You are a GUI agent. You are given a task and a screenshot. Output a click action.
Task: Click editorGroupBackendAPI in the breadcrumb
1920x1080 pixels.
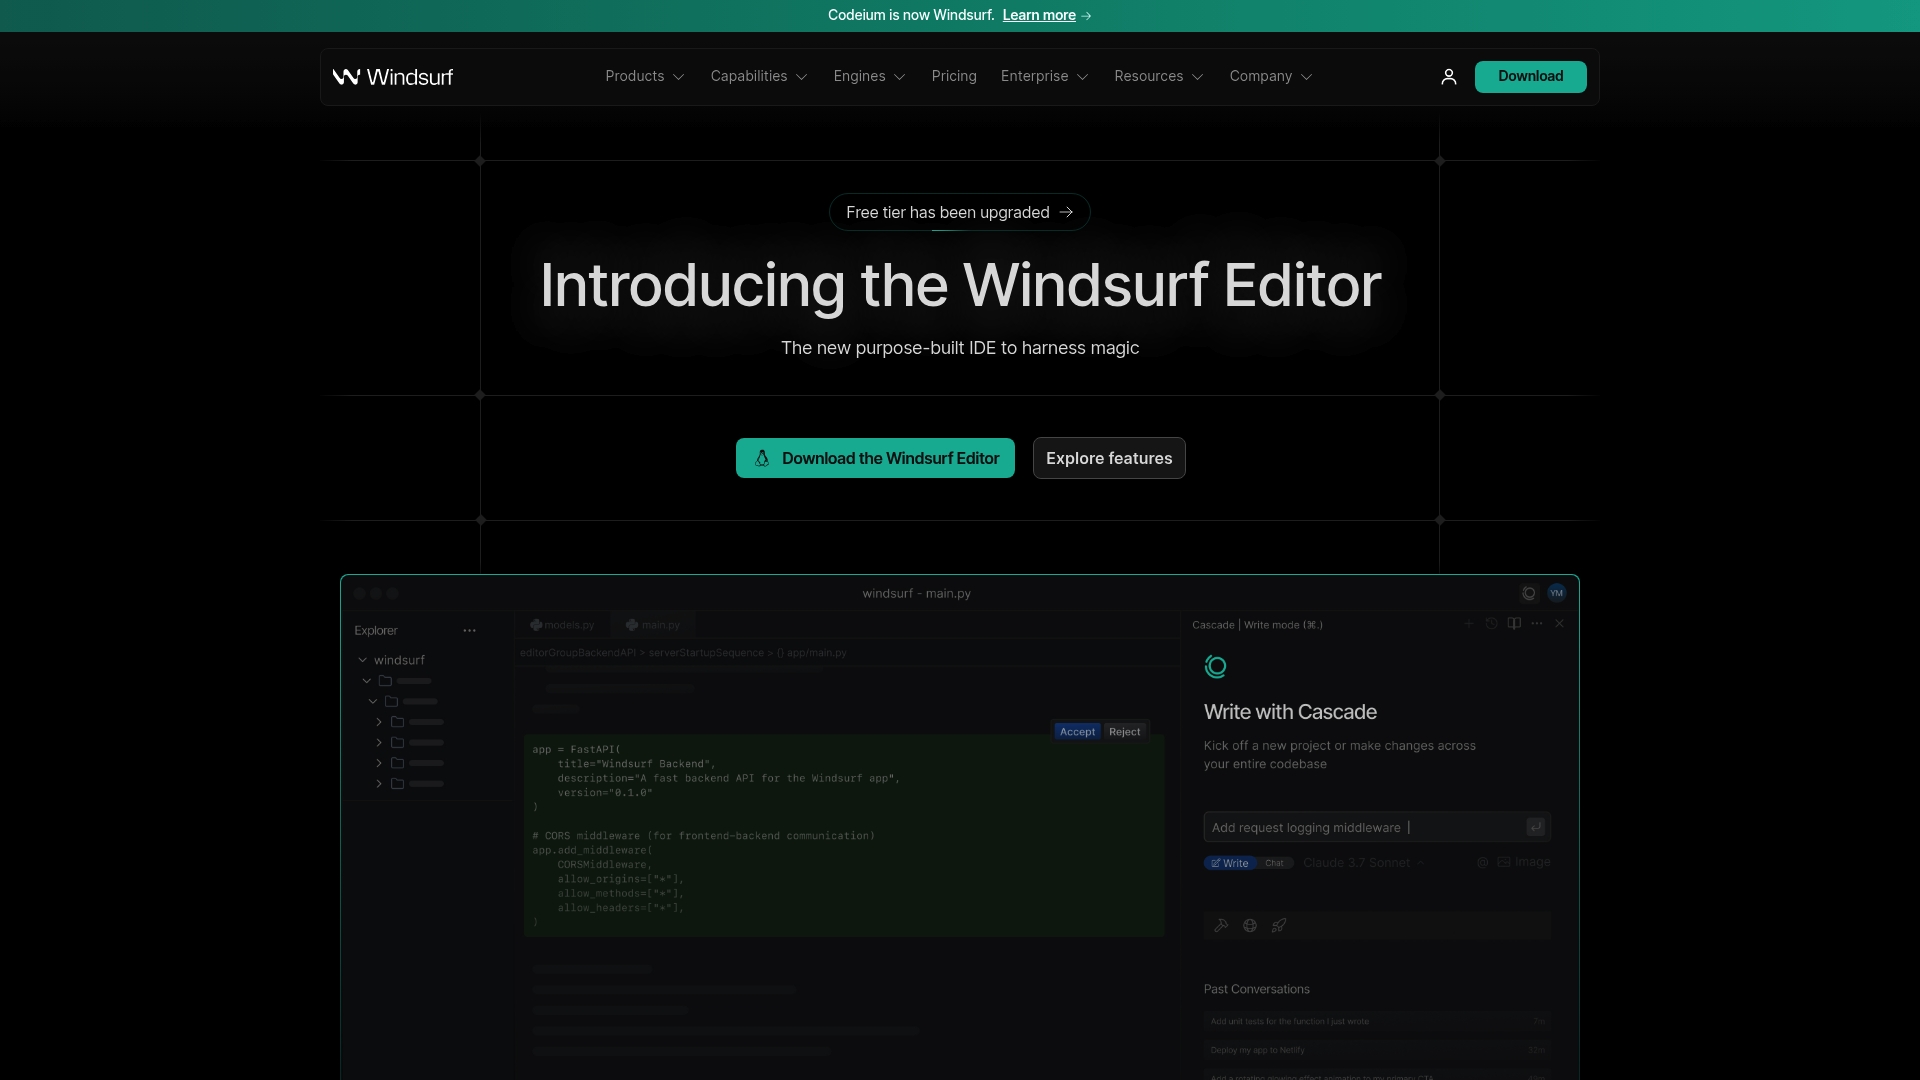pyautogui.click(x=578, y=653)
